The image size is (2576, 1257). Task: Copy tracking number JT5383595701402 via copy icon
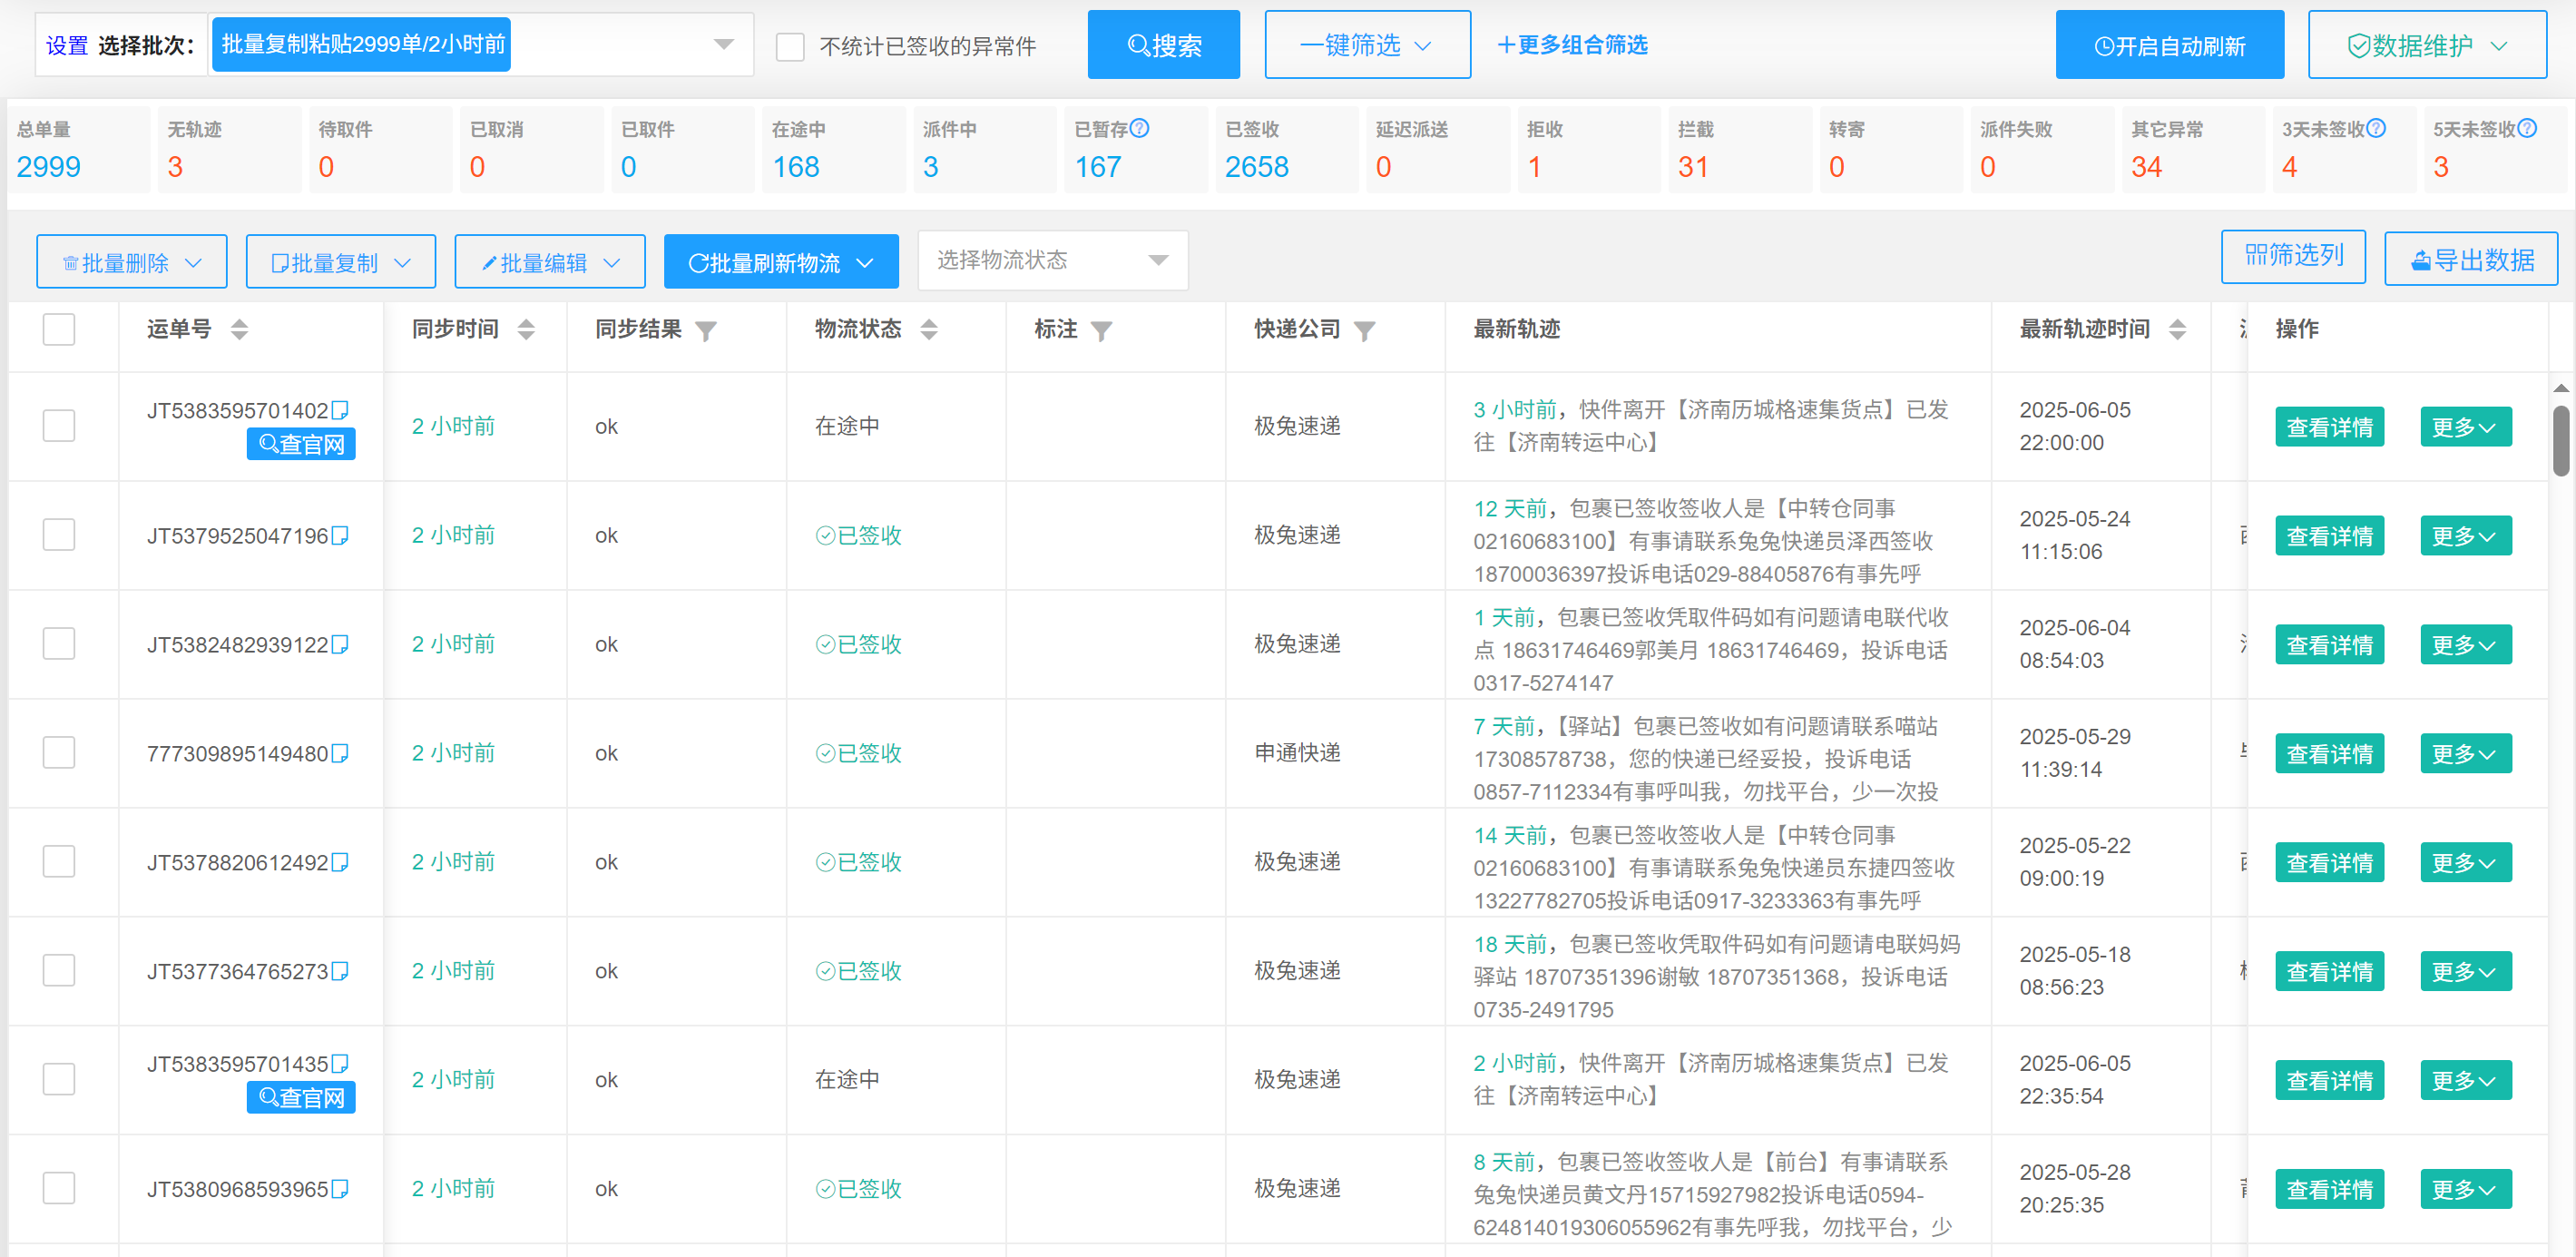[x=341, y=409]
